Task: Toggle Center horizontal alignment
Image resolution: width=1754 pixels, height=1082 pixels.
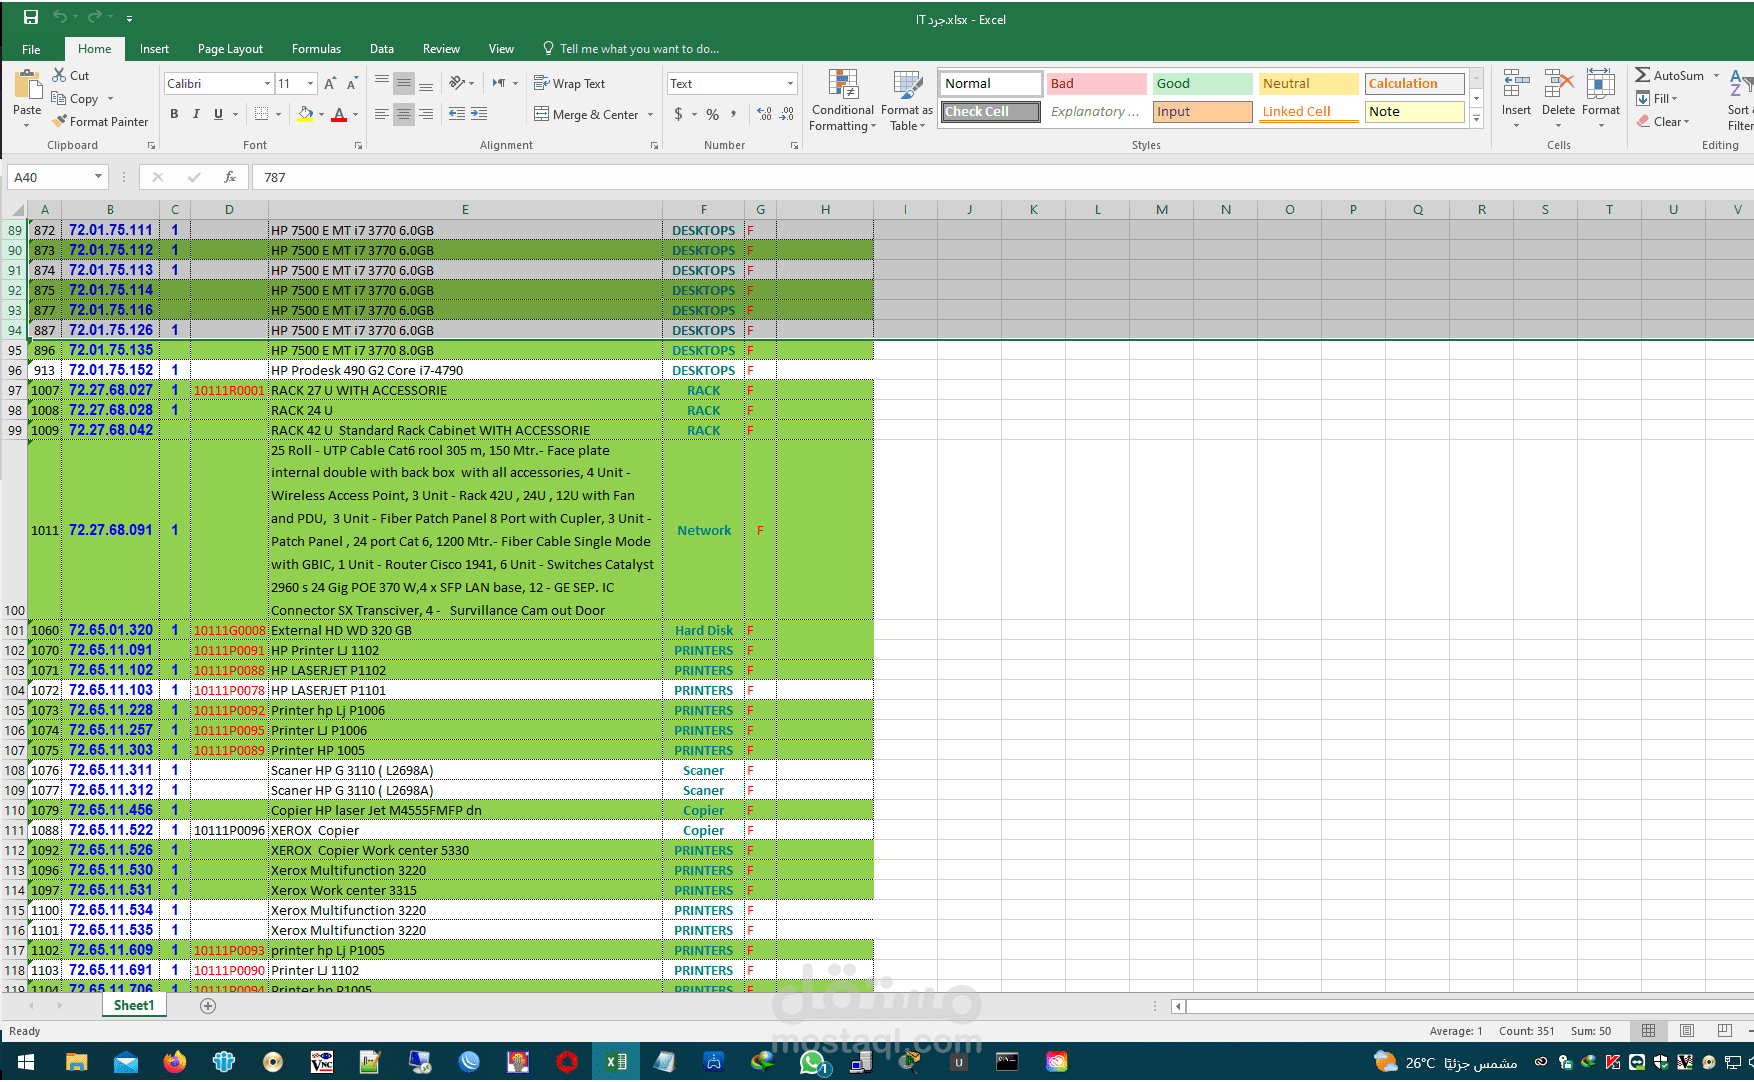Action: 404,114
